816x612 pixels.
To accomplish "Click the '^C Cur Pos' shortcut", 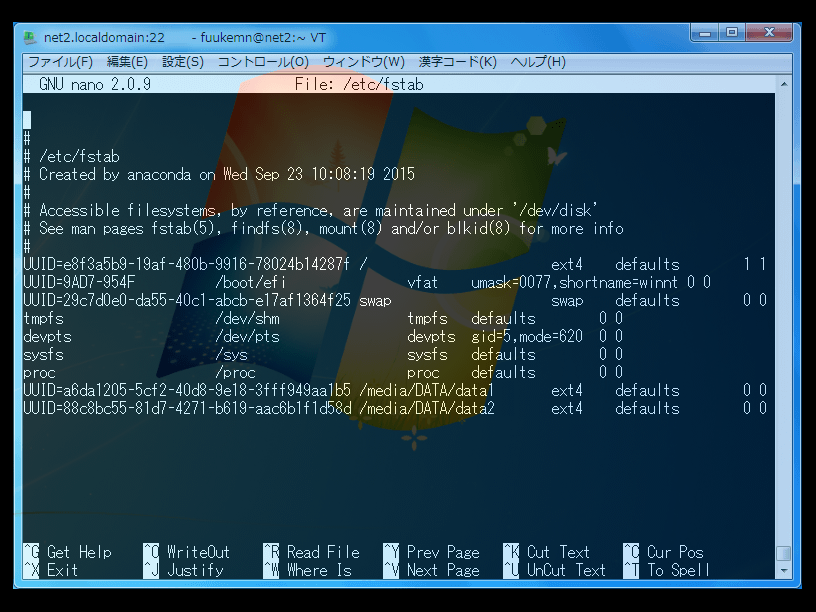I will (x=664, y=552).
